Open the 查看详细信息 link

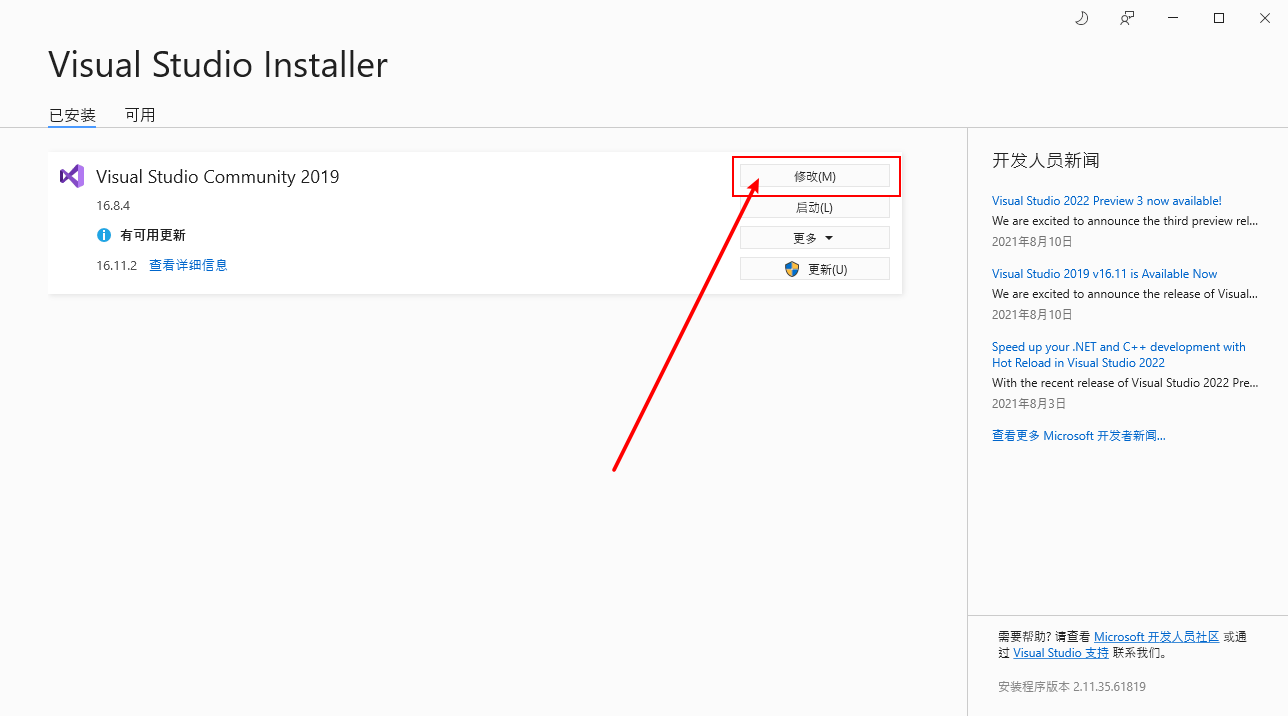(188, 265)
